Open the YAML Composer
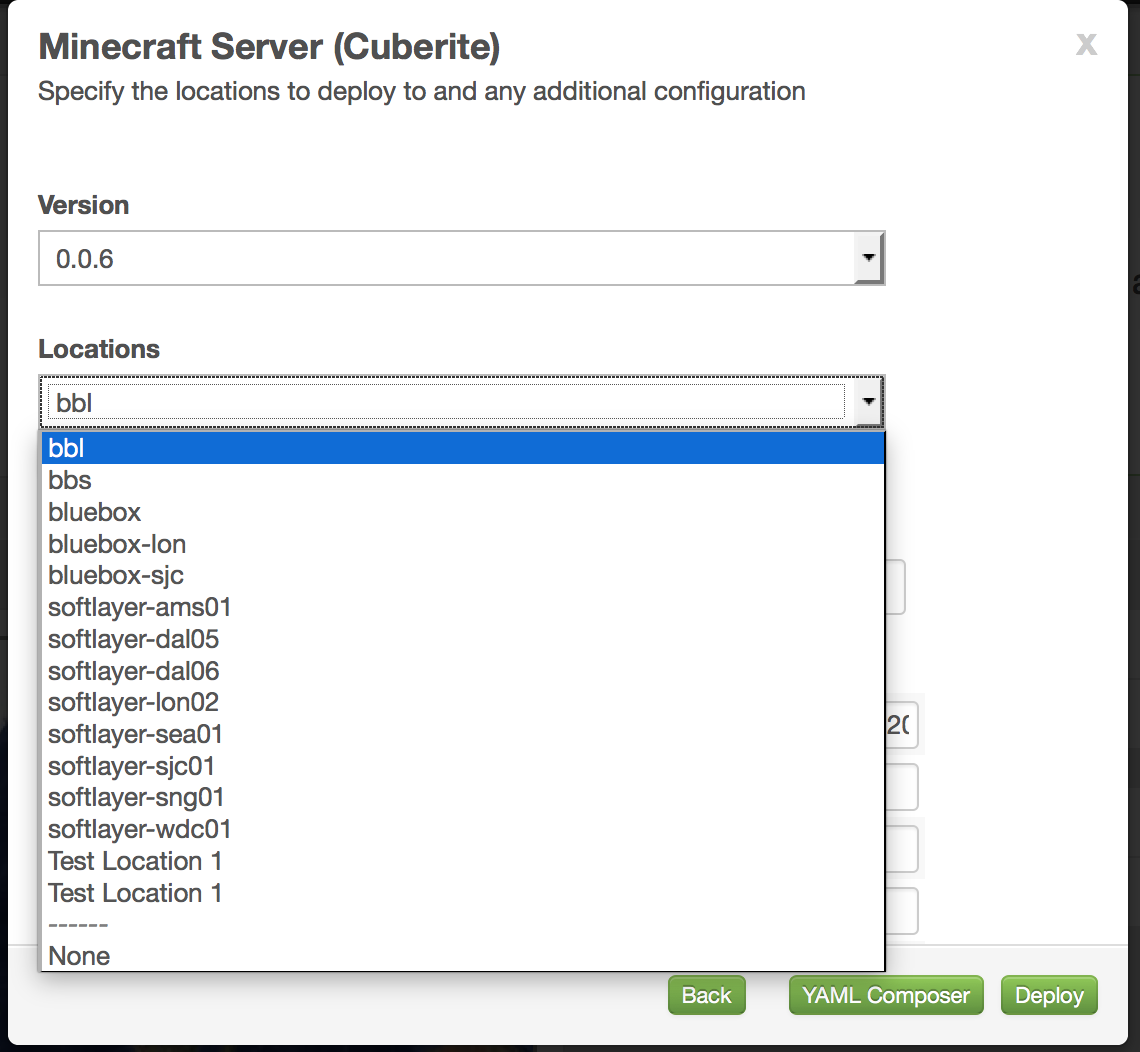 [886, 995]
